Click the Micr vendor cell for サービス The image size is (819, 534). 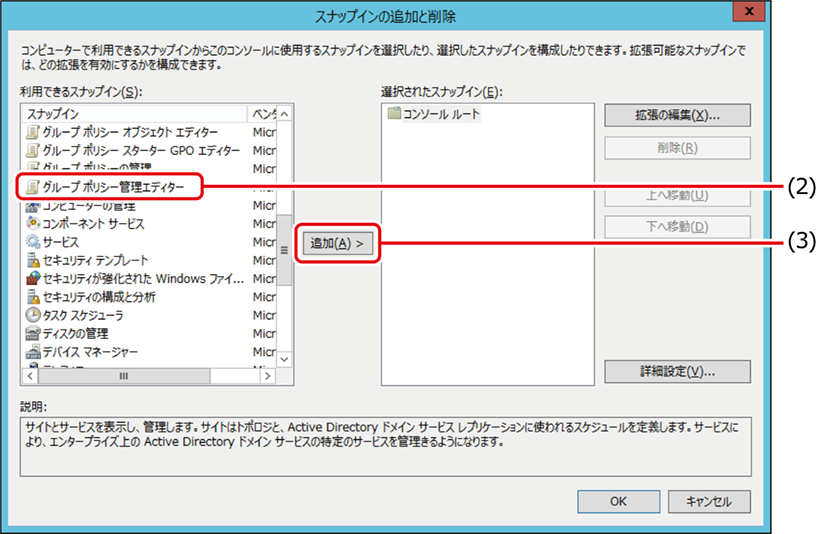pyautogui.click(x=264, y=242)
